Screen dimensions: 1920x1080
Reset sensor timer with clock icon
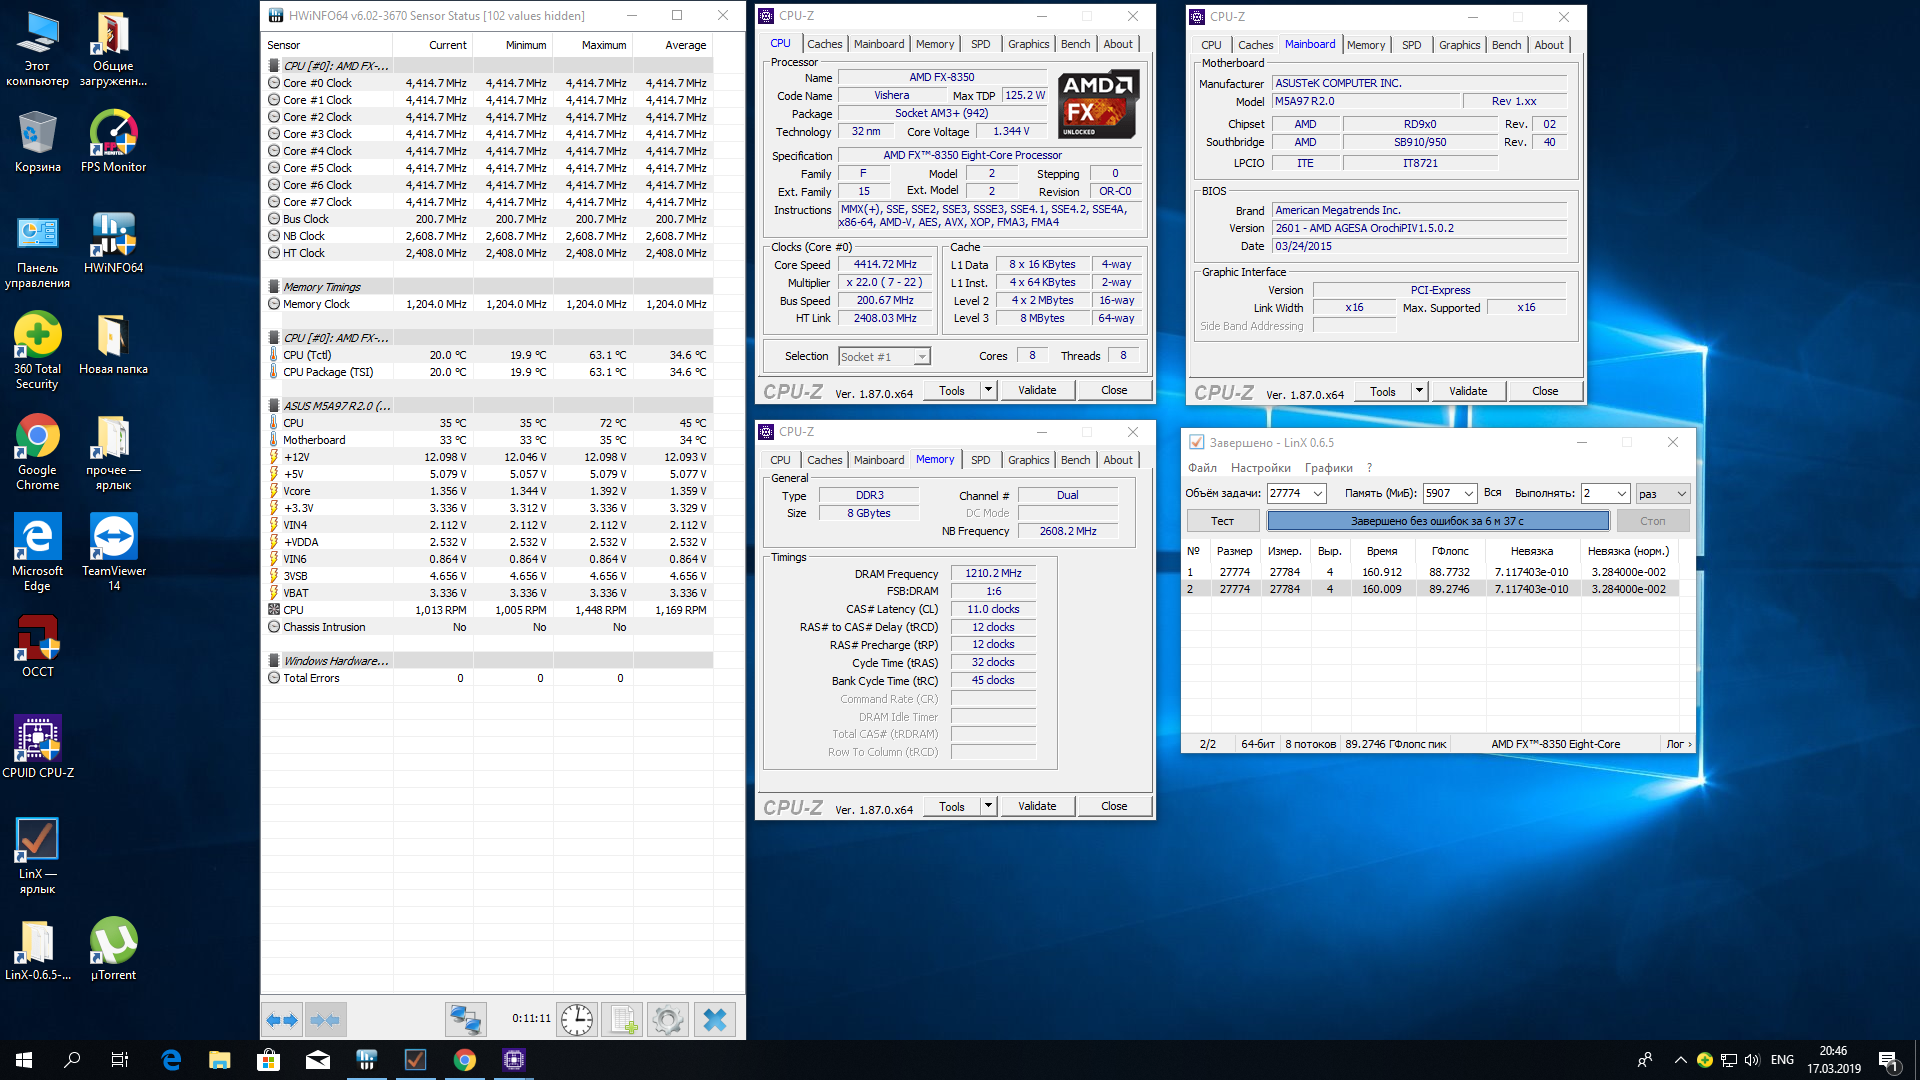(577, 1020)
